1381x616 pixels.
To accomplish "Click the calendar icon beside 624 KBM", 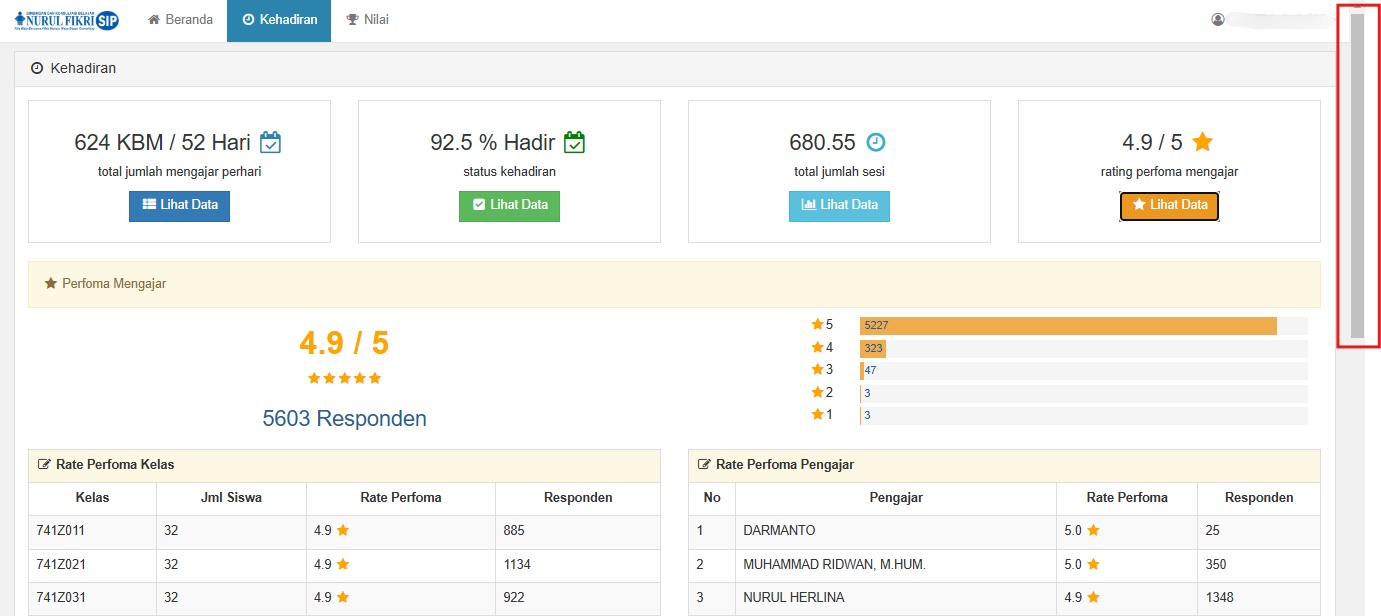I will coord(270,142).
